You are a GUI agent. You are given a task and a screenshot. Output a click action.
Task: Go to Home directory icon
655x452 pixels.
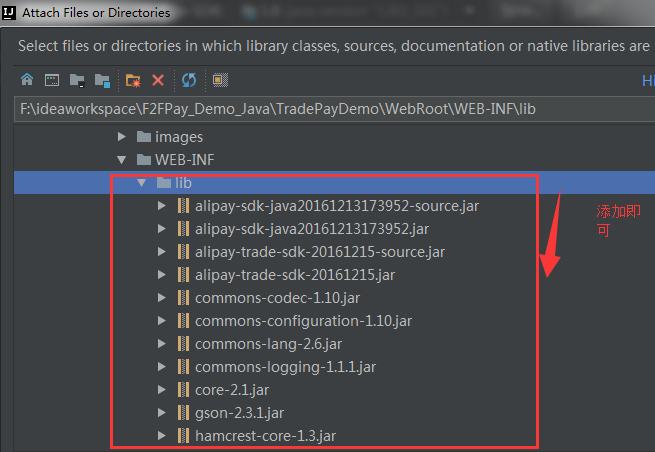pos(27,80)
